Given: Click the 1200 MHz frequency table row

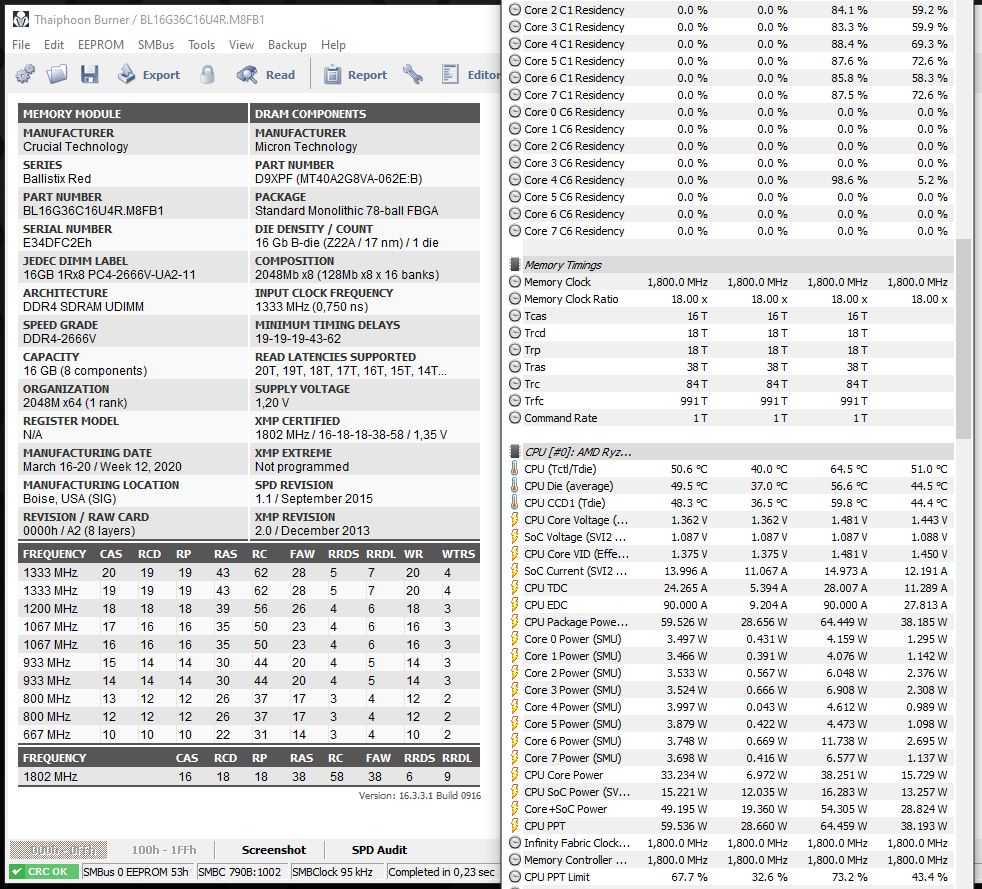Looking at the screenshot, I should [249, 609].
